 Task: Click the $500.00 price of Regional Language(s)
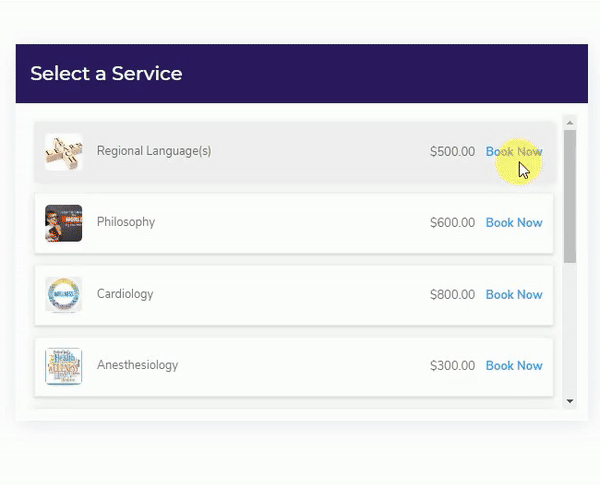click(452, 152)
